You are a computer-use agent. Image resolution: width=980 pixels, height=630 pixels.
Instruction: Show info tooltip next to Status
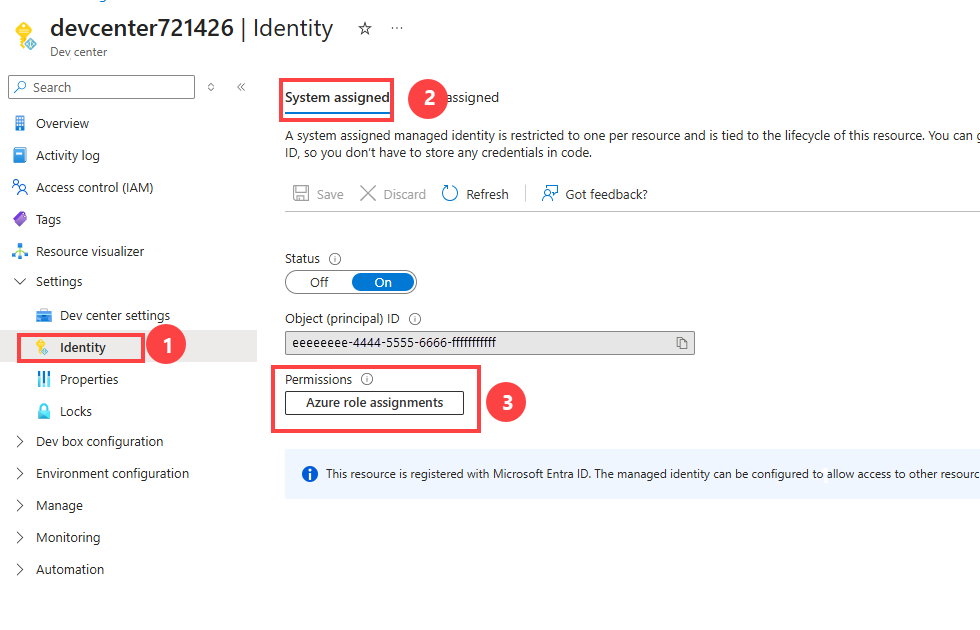click(335, 259)
